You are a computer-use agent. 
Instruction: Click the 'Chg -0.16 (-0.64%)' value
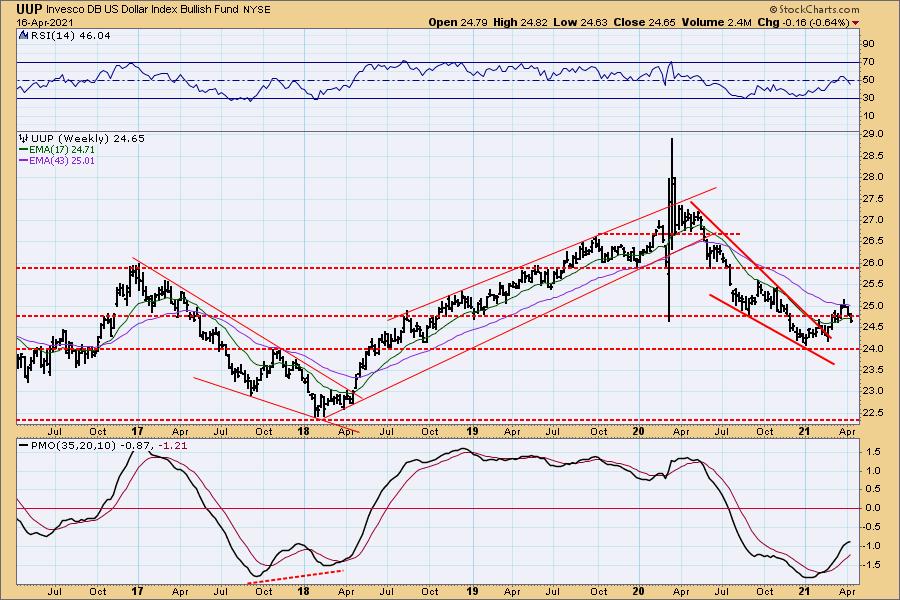[x=803, y=22]
